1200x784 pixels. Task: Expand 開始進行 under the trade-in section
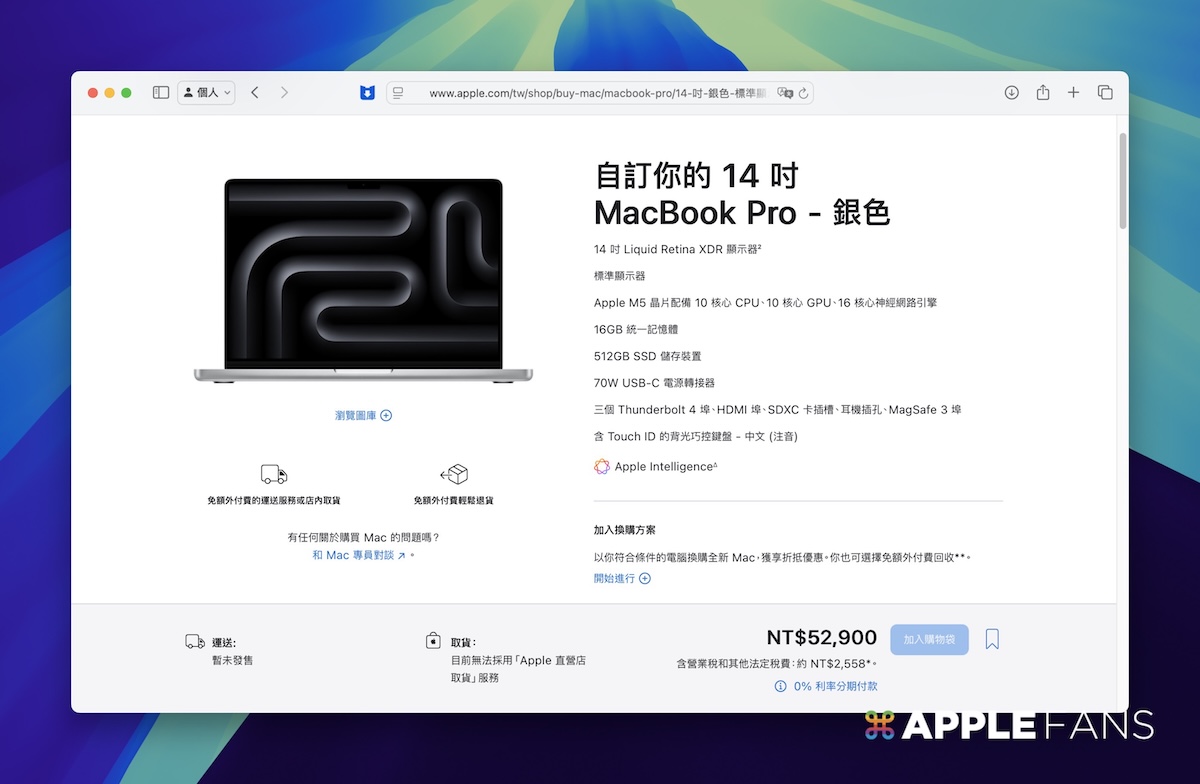point(622,578)
